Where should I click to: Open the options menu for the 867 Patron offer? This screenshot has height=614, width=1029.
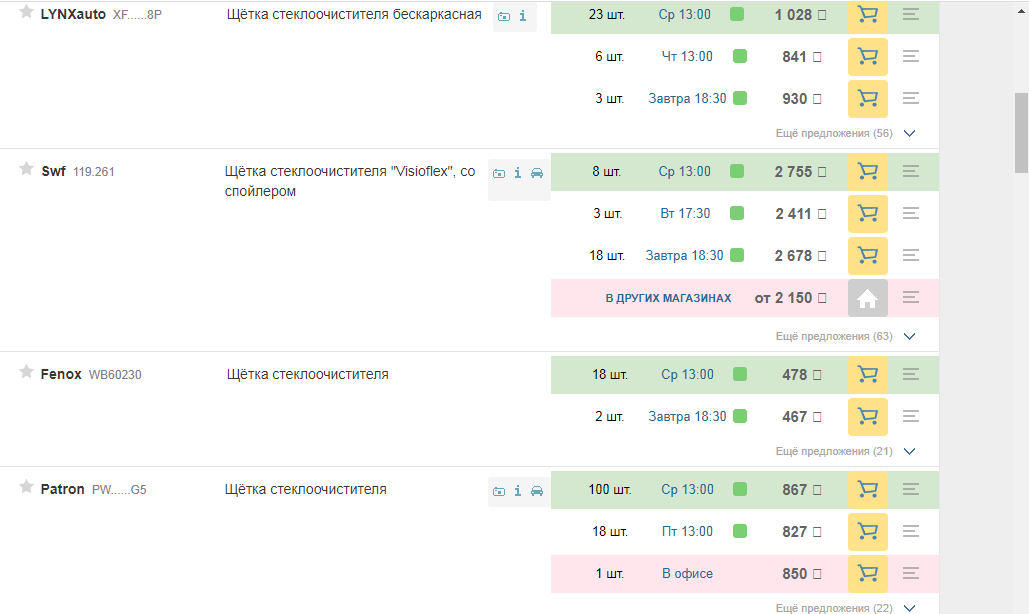point(910,489)
